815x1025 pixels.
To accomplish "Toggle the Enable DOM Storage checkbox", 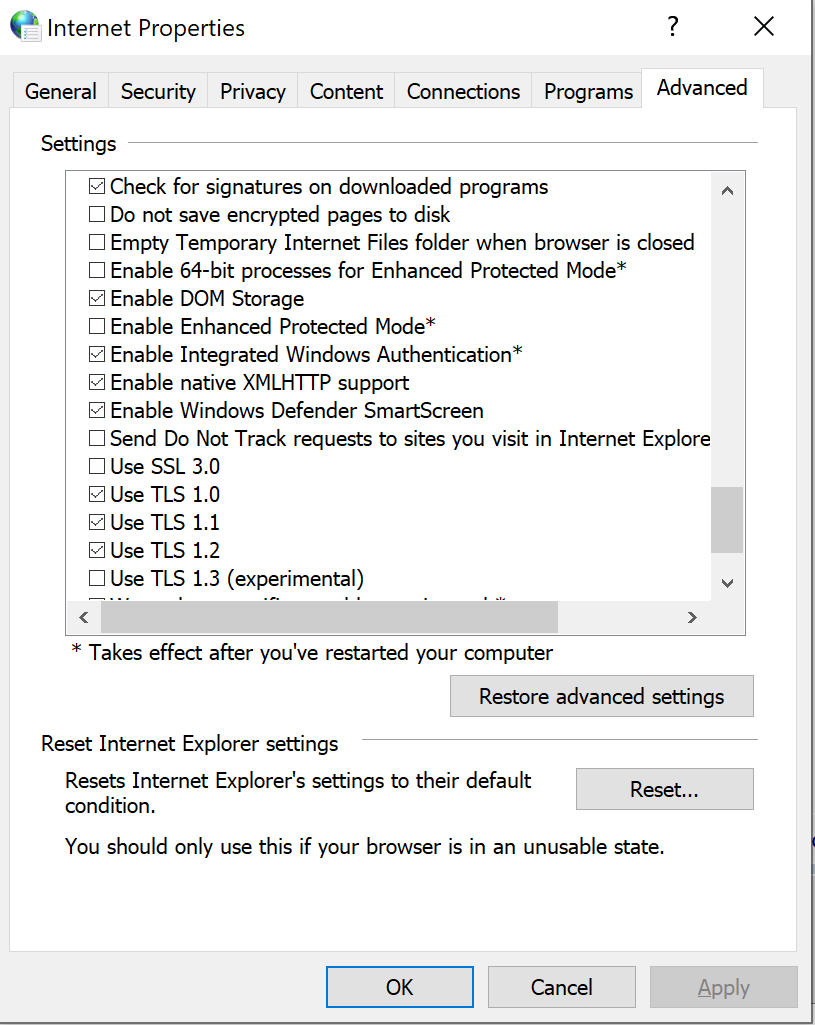I will click(x=97, y=299).
